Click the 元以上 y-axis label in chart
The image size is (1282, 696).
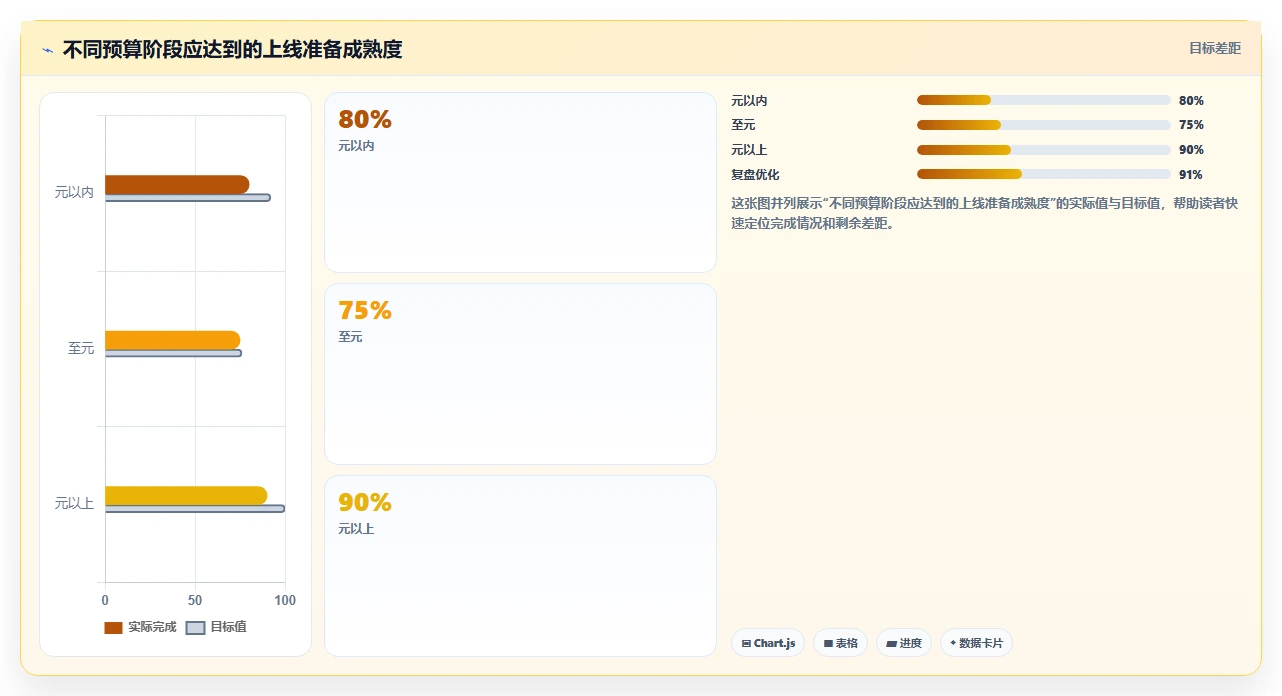pos(74,503)
